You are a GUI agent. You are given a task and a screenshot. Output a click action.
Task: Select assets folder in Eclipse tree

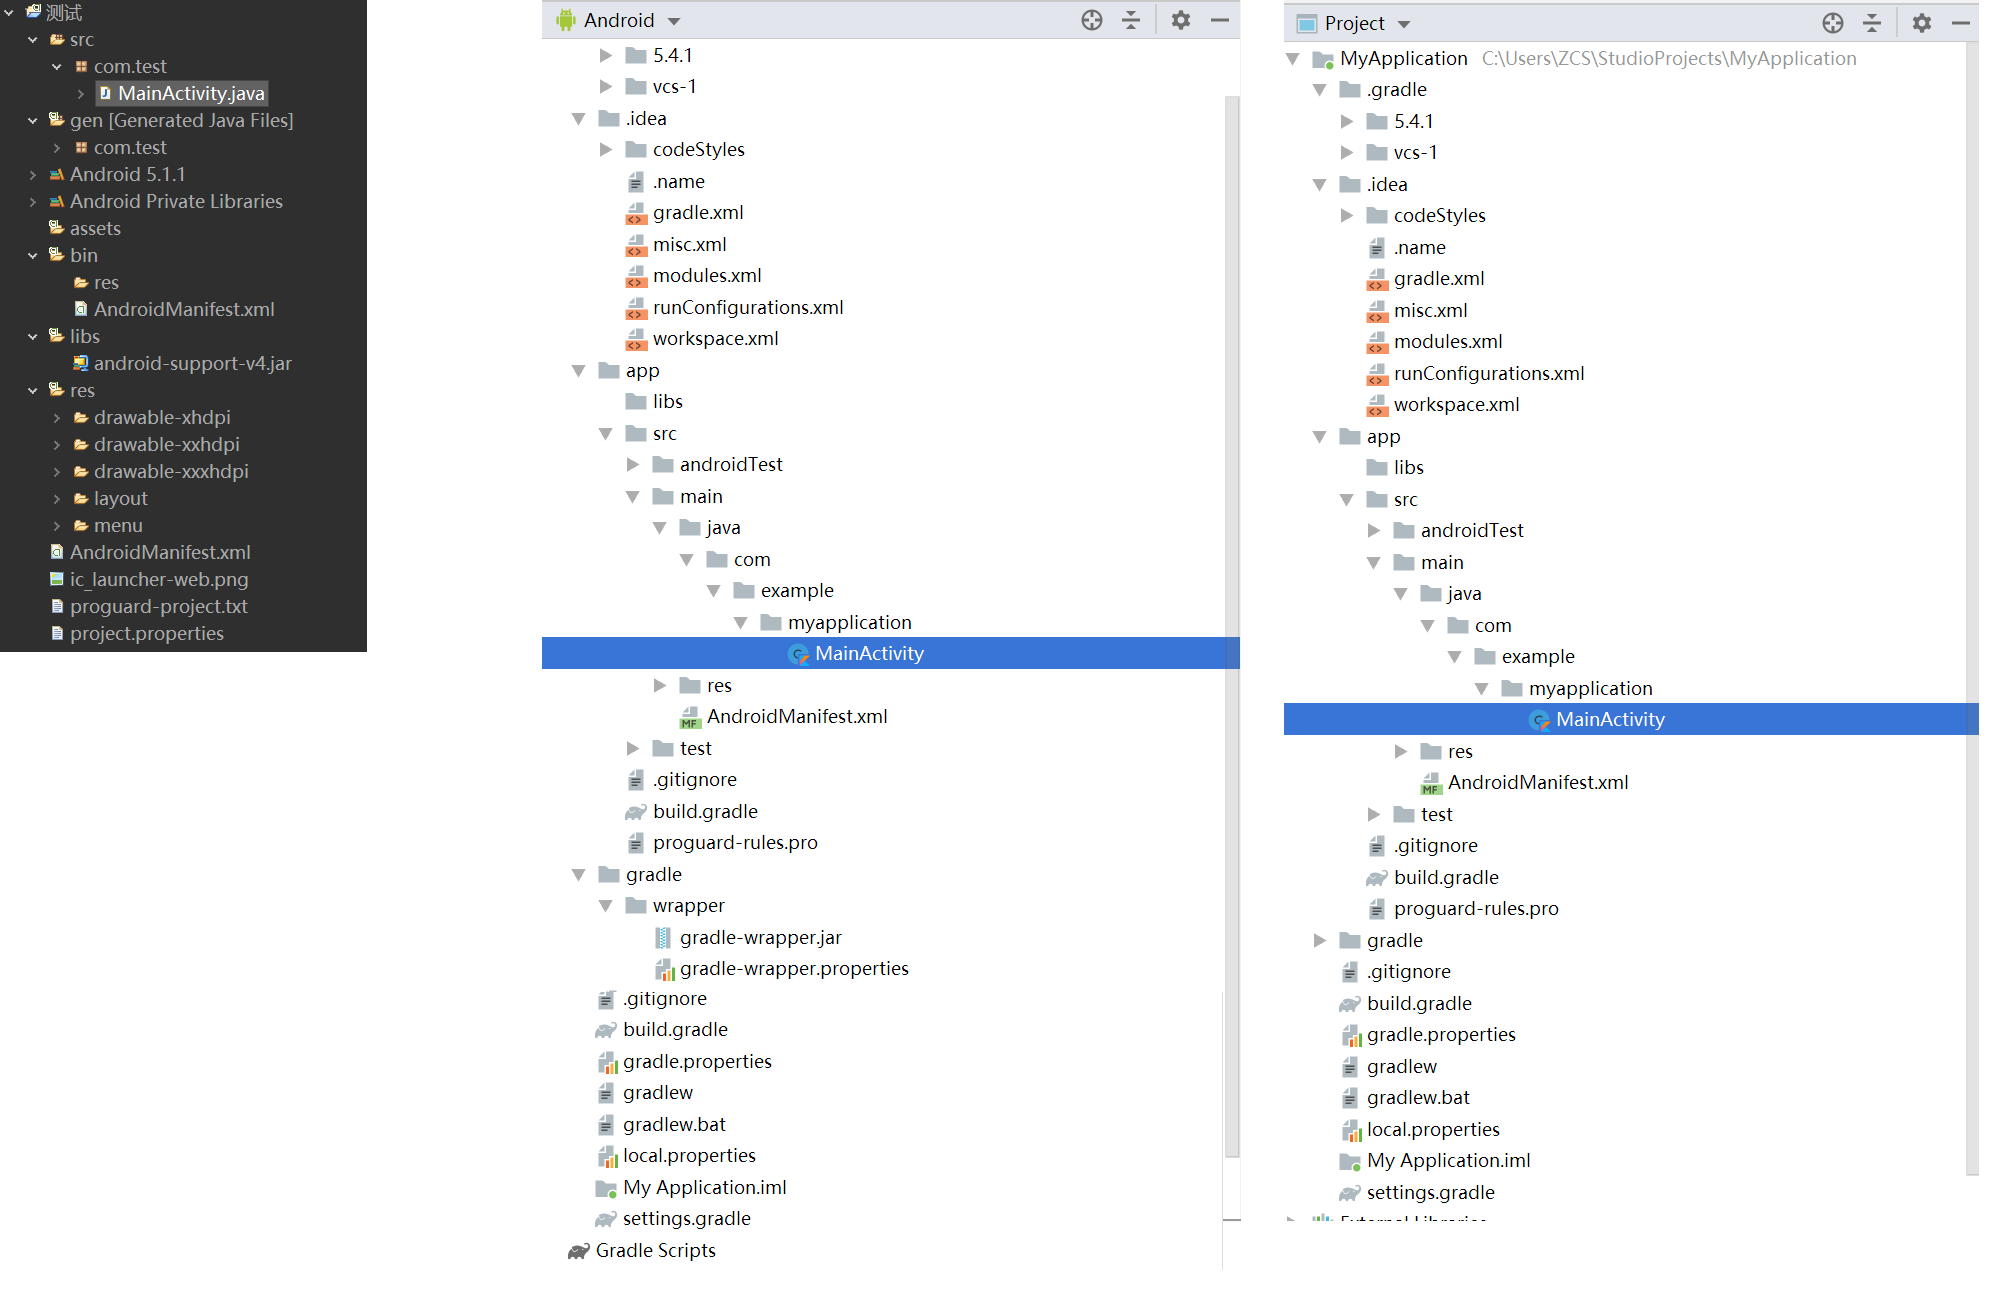[x=85, y=228]
